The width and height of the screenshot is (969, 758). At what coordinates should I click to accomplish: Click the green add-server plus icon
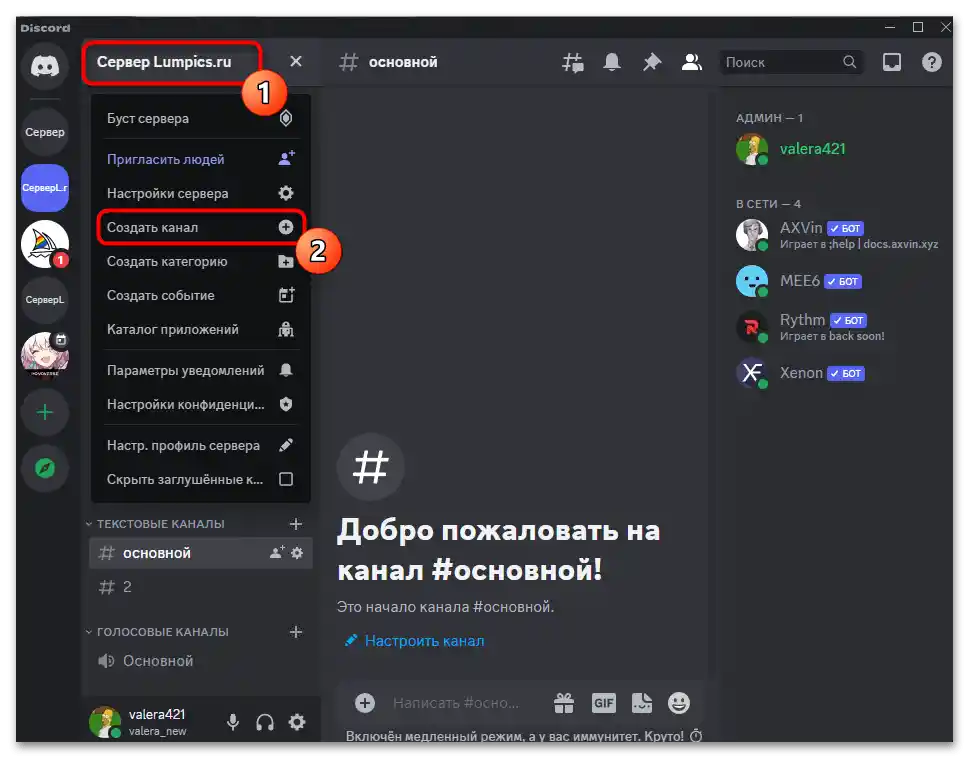click(44, 412)
